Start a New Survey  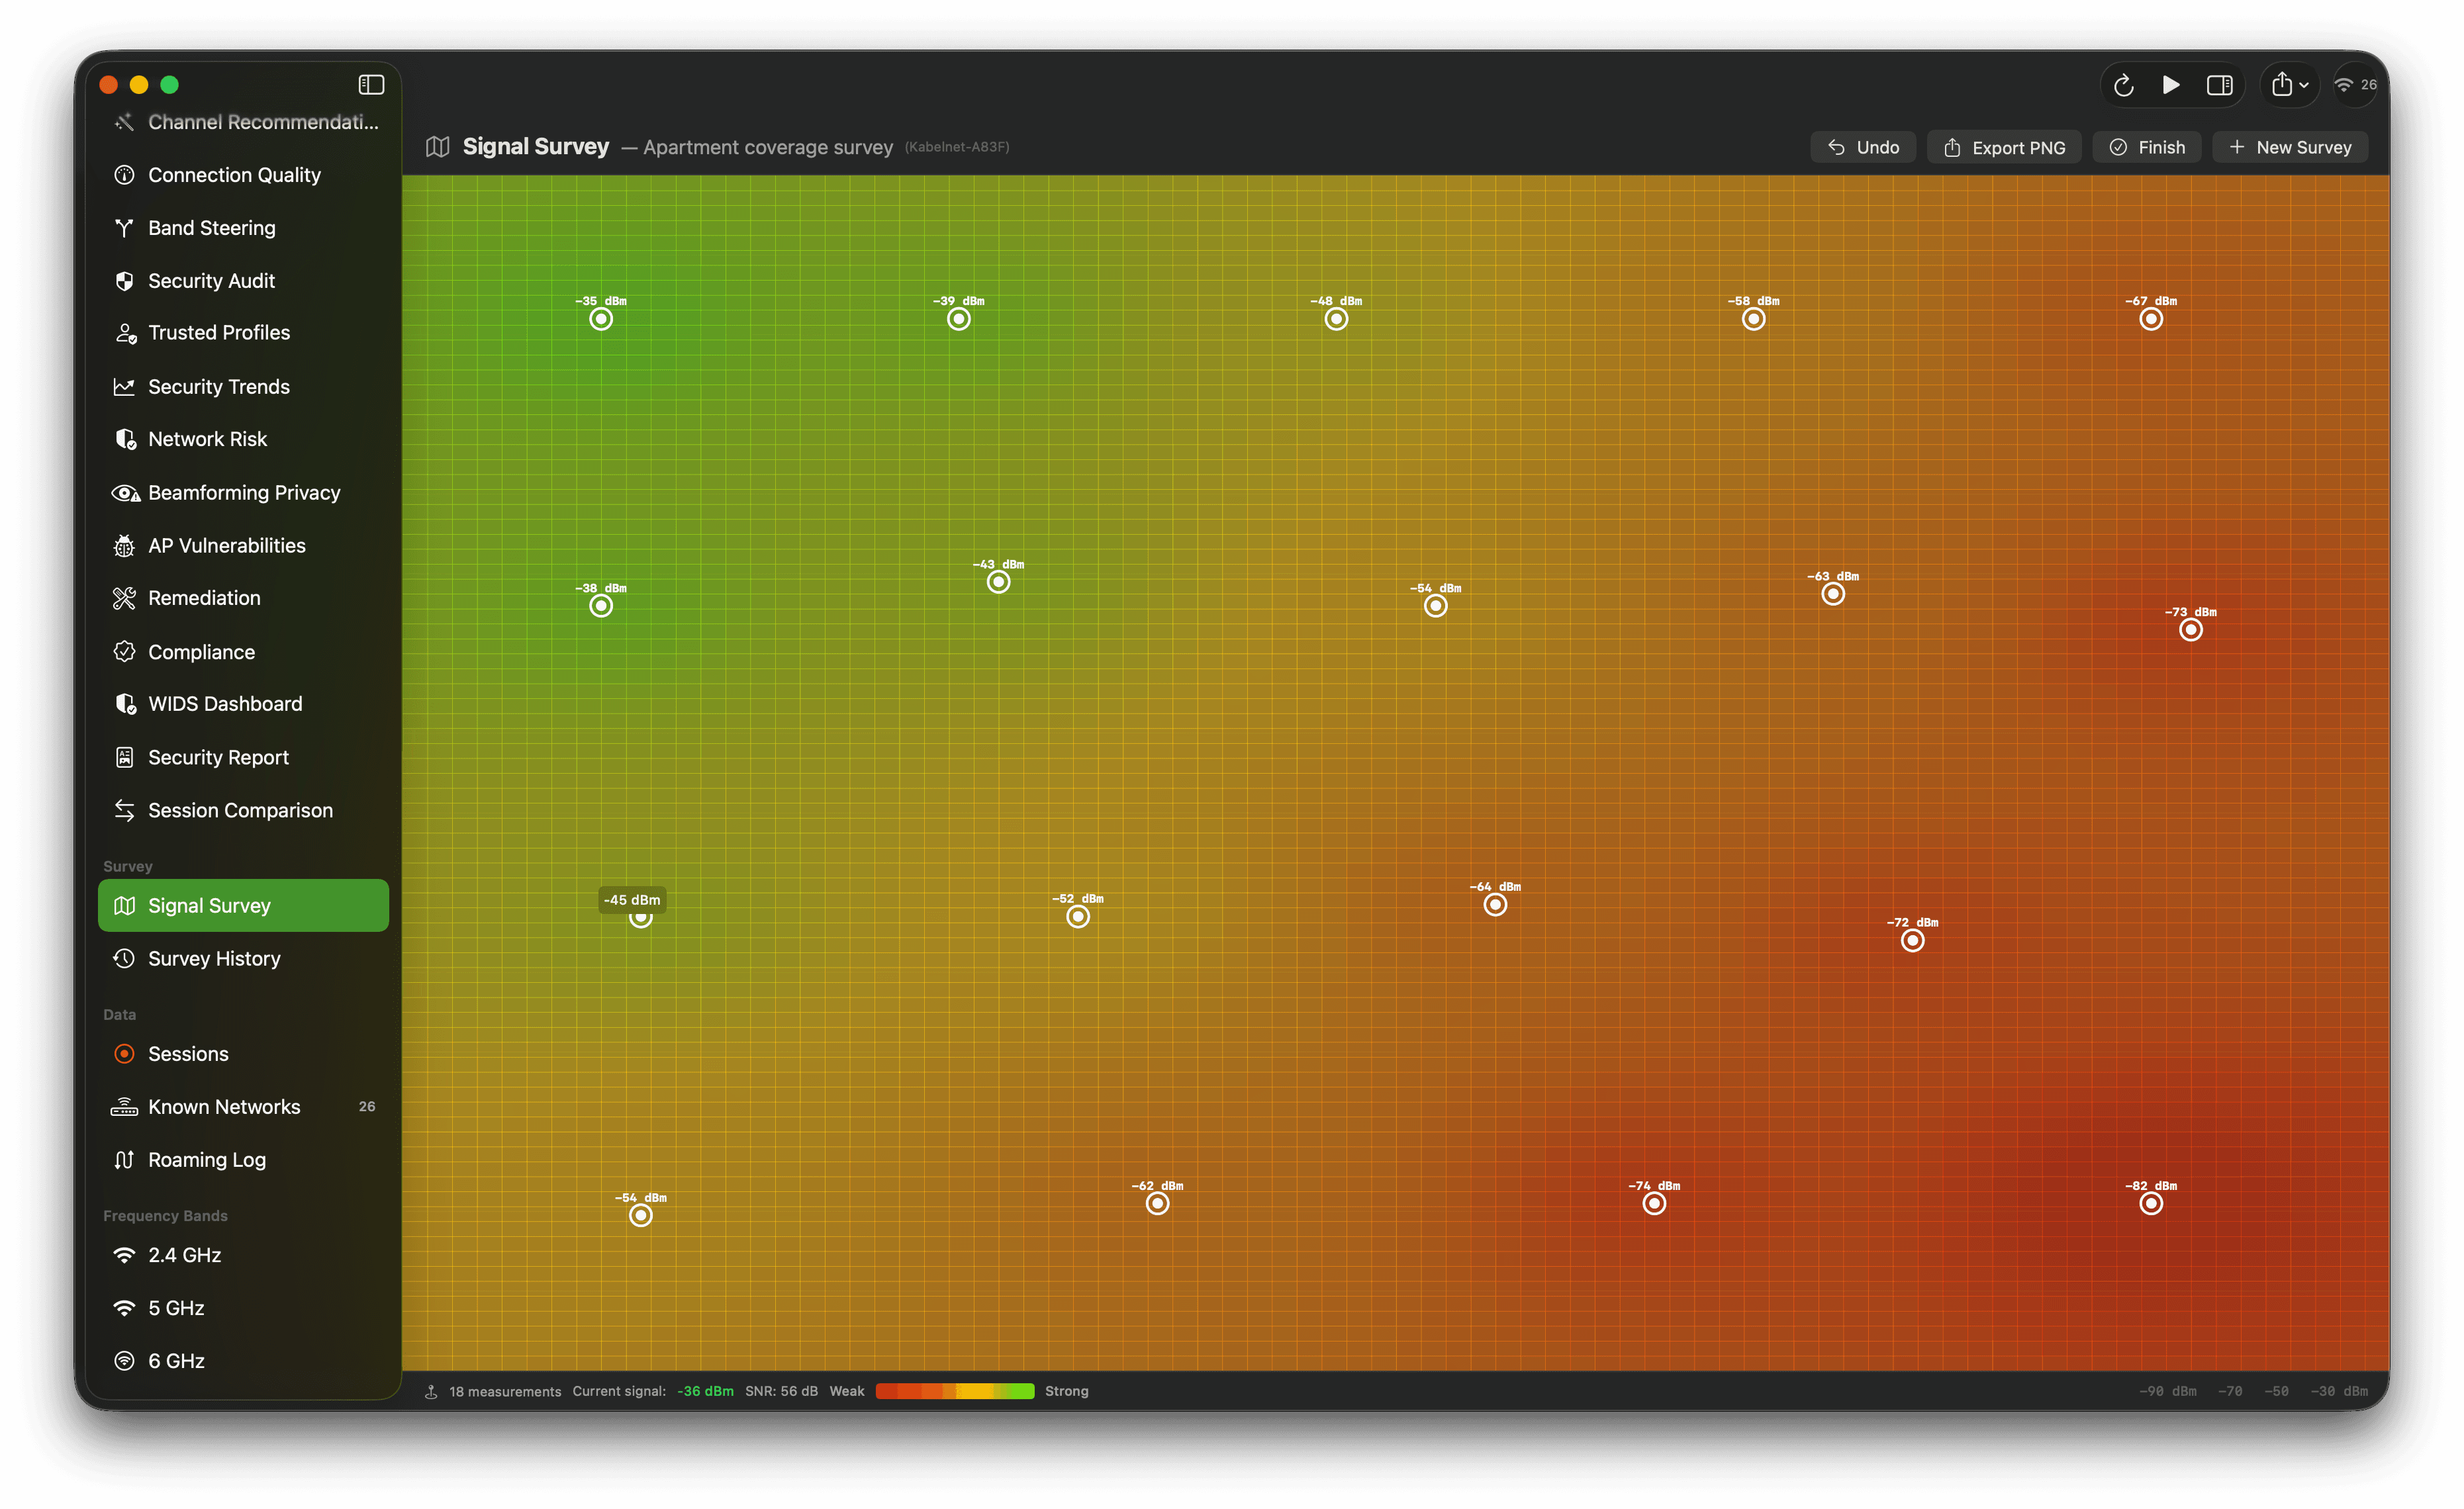(x=2290, y=147)
